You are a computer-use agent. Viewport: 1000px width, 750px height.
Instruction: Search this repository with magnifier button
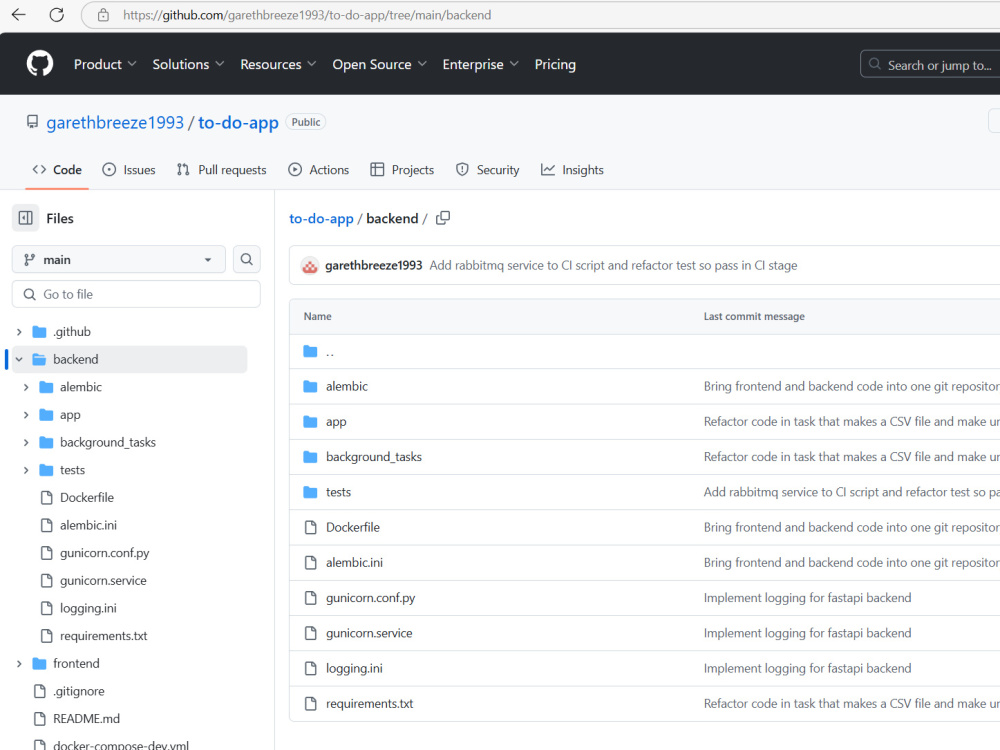(x=247, y=260)
